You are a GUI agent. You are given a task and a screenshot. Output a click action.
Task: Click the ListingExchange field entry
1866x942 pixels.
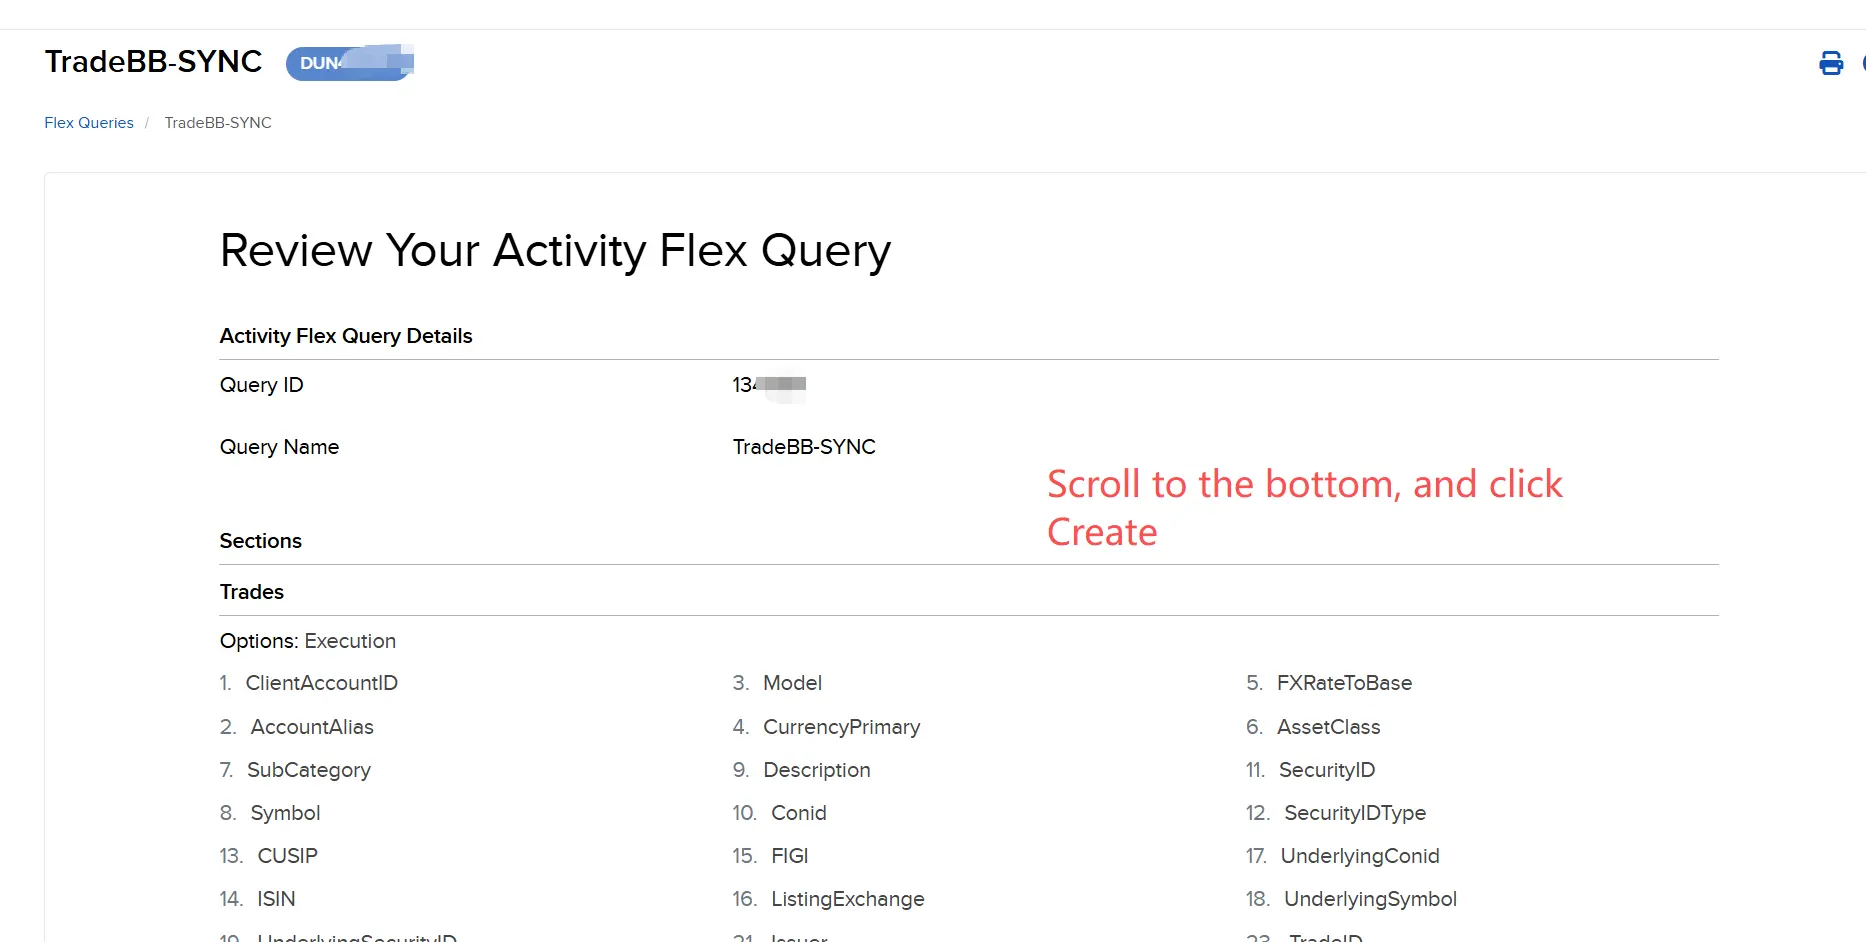[847, 899]
